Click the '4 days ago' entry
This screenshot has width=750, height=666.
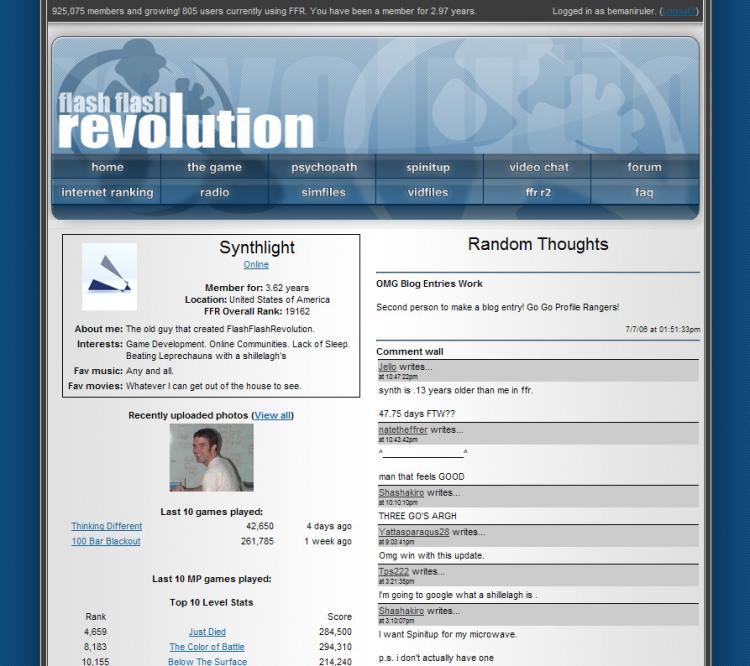click(x=329, y=526)
